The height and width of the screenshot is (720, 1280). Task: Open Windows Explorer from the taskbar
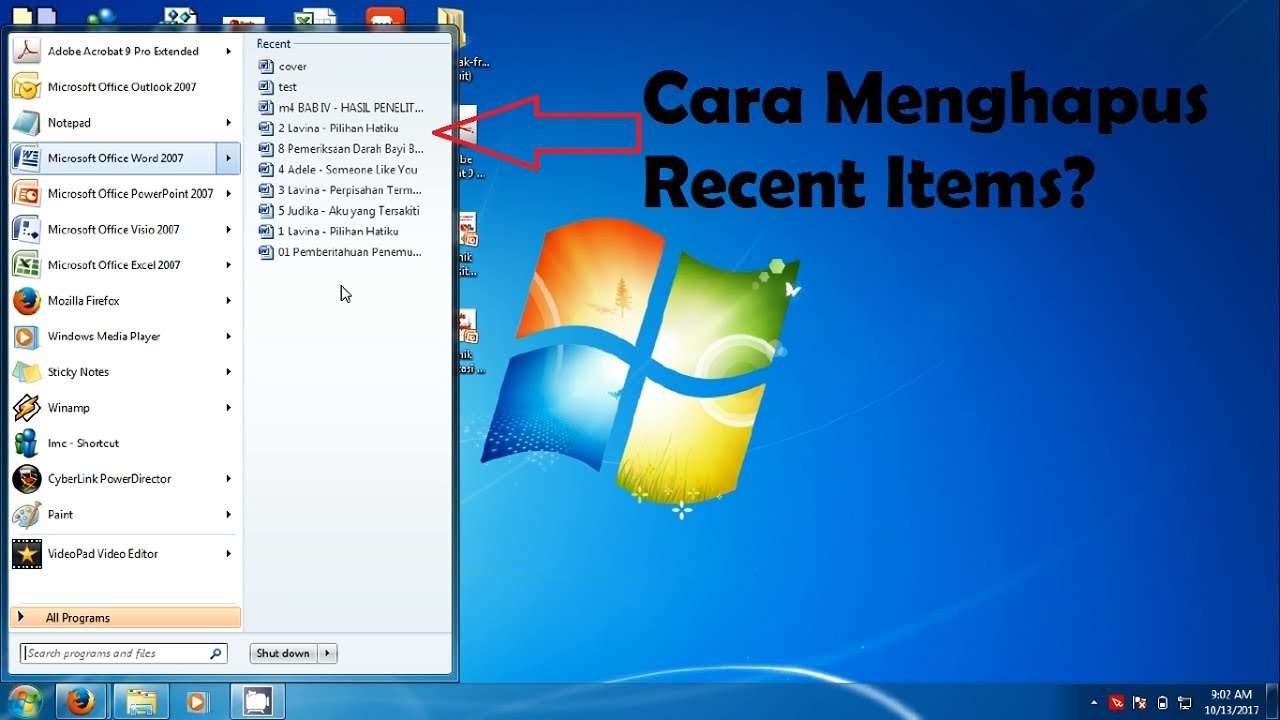point(139,702)
